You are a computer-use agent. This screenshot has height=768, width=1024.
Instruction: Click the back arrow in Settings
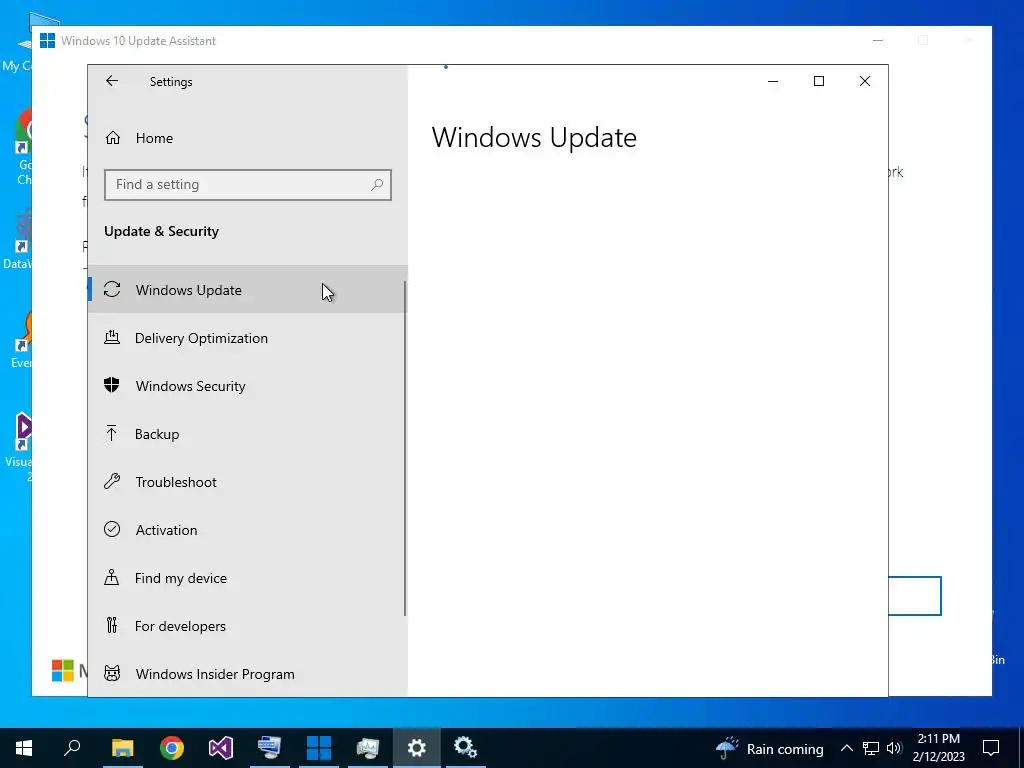(x=112, y=81)
